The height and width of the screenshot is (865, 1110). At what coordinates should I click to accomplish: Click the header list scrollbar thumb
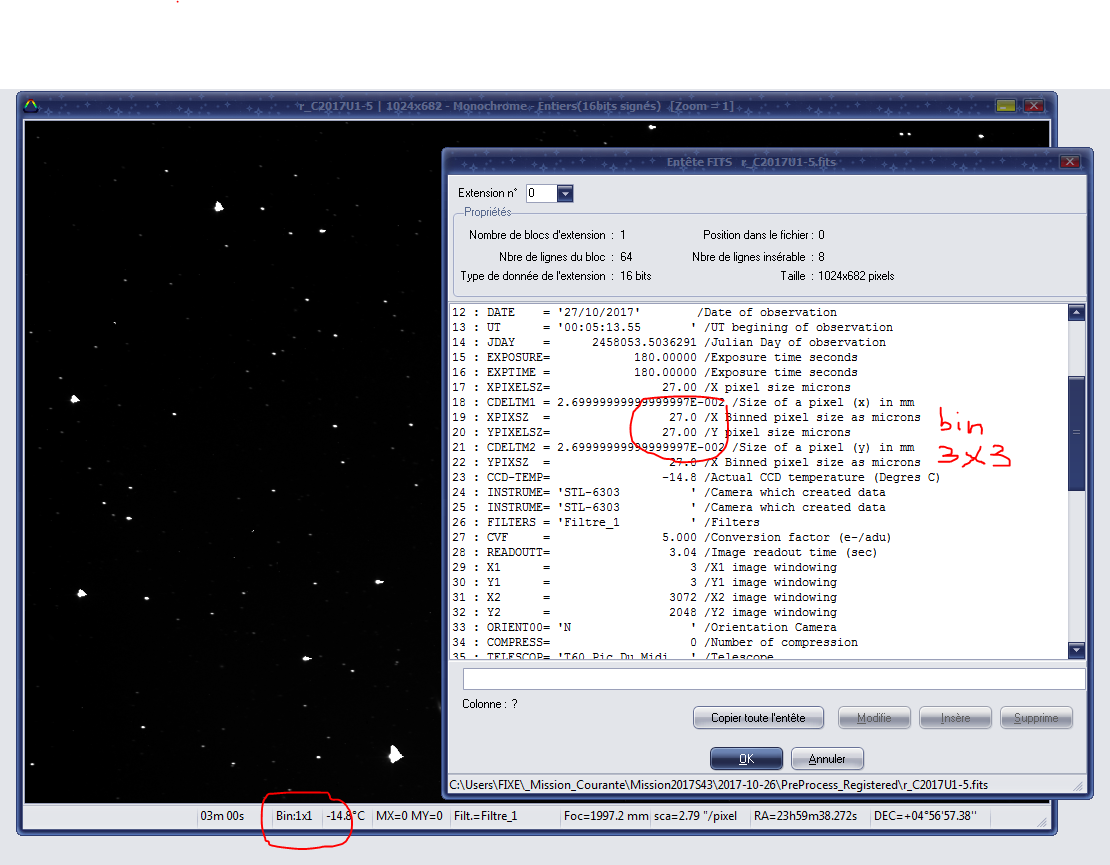pyautogui.click(x=1076, y=432)
